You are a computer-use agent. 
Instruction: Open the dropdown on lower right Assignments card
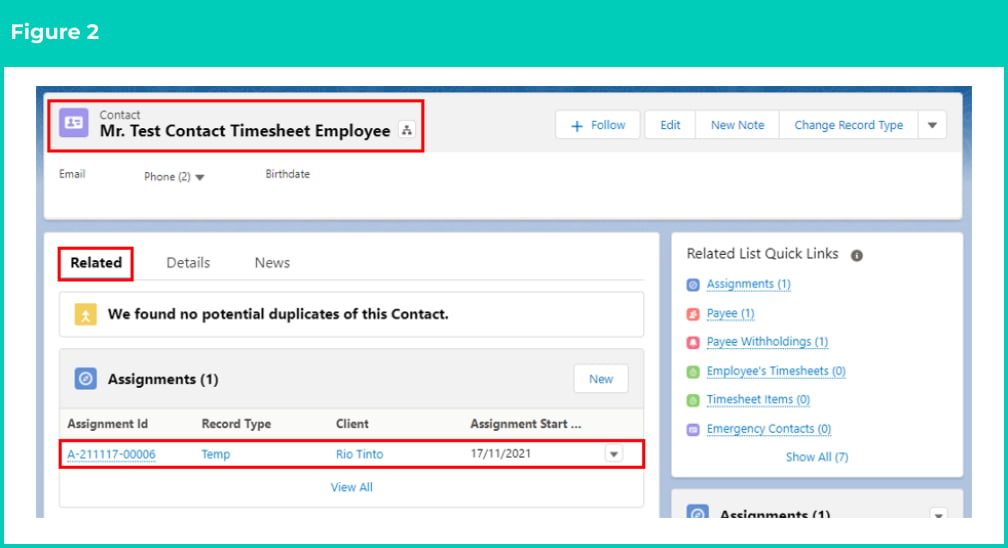click(x=939, y=513)
